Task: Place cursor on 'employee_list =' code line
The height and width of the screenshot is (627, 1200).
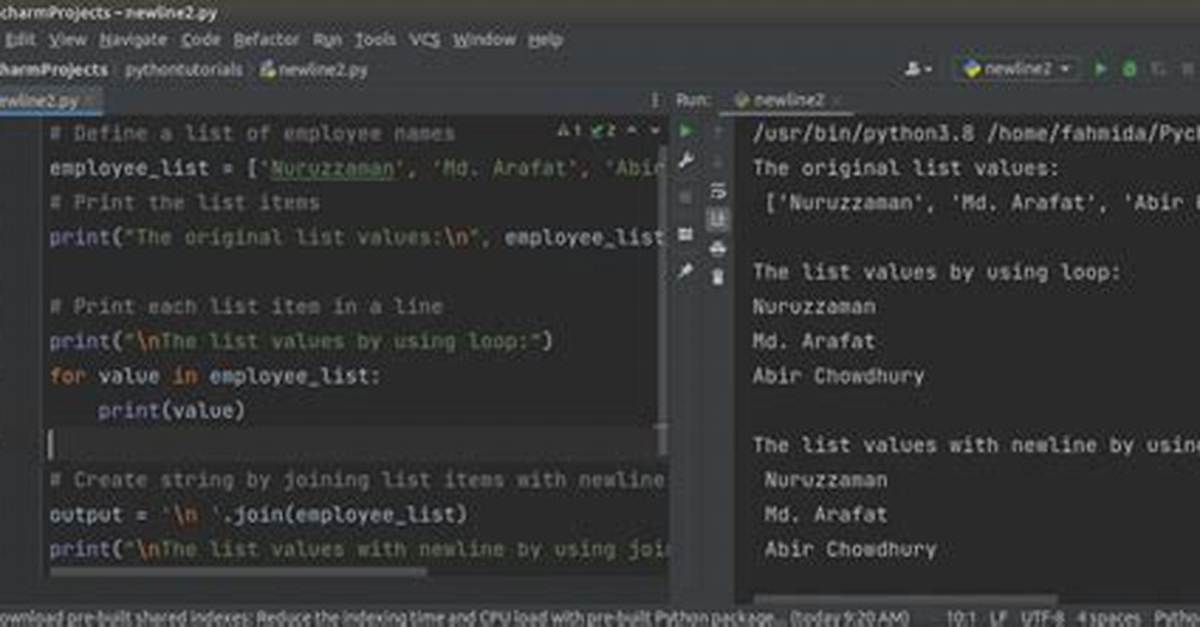Action: 355,168
